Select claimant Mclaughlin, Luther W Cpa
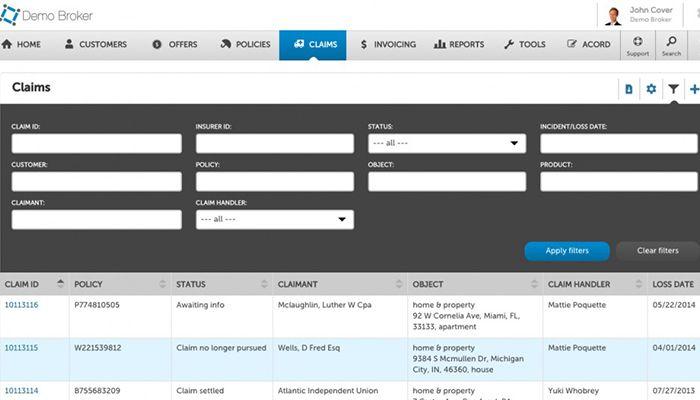700x400 pixels. 325,305
